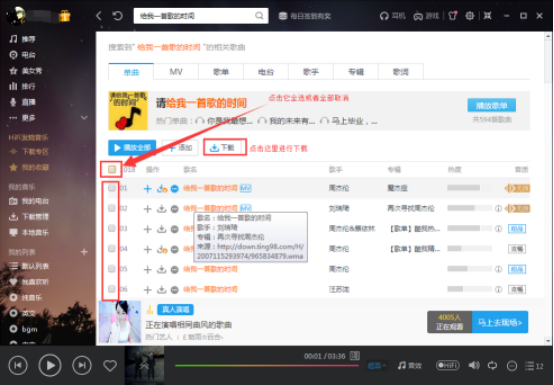Switch to the 歌手 tab
The image size is (554, 385).
[x=311, y=72]
